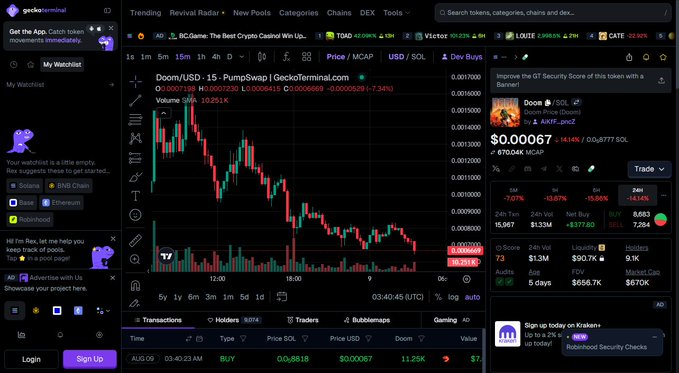Open the candlestick chart type selector
This screenshot has height=373, width=679.
click(262, 57)
